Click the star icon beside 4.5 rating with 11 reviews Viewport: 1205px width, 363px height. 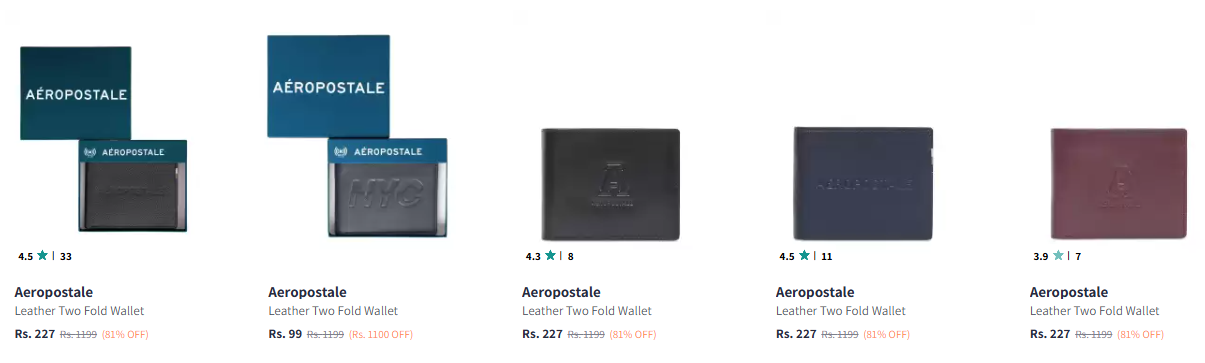804,256
